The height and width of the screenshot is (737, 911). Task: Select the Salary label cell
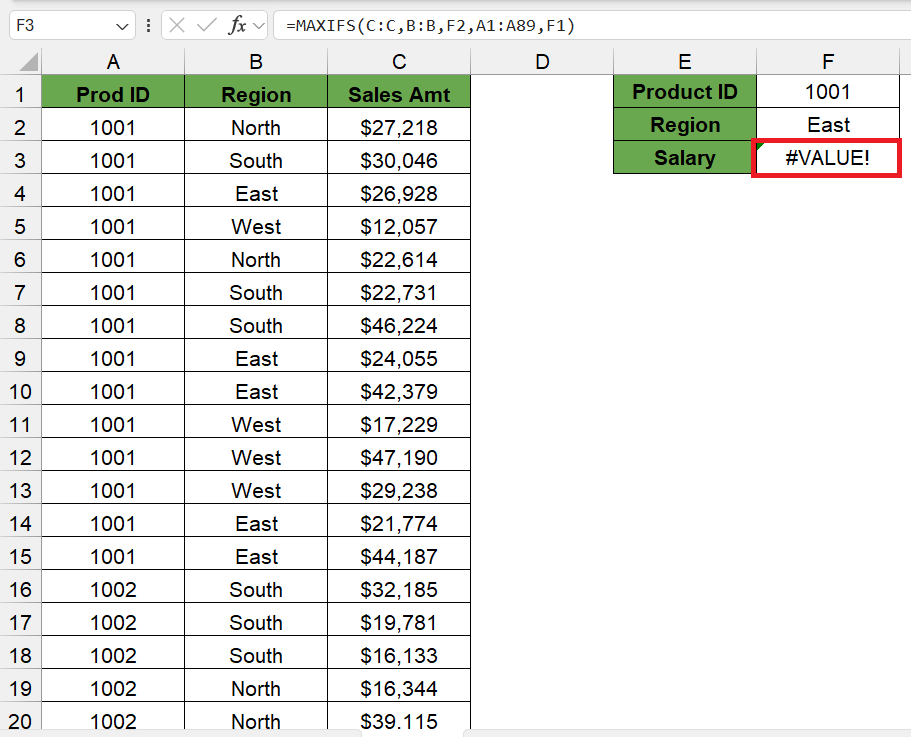(684, 157)
